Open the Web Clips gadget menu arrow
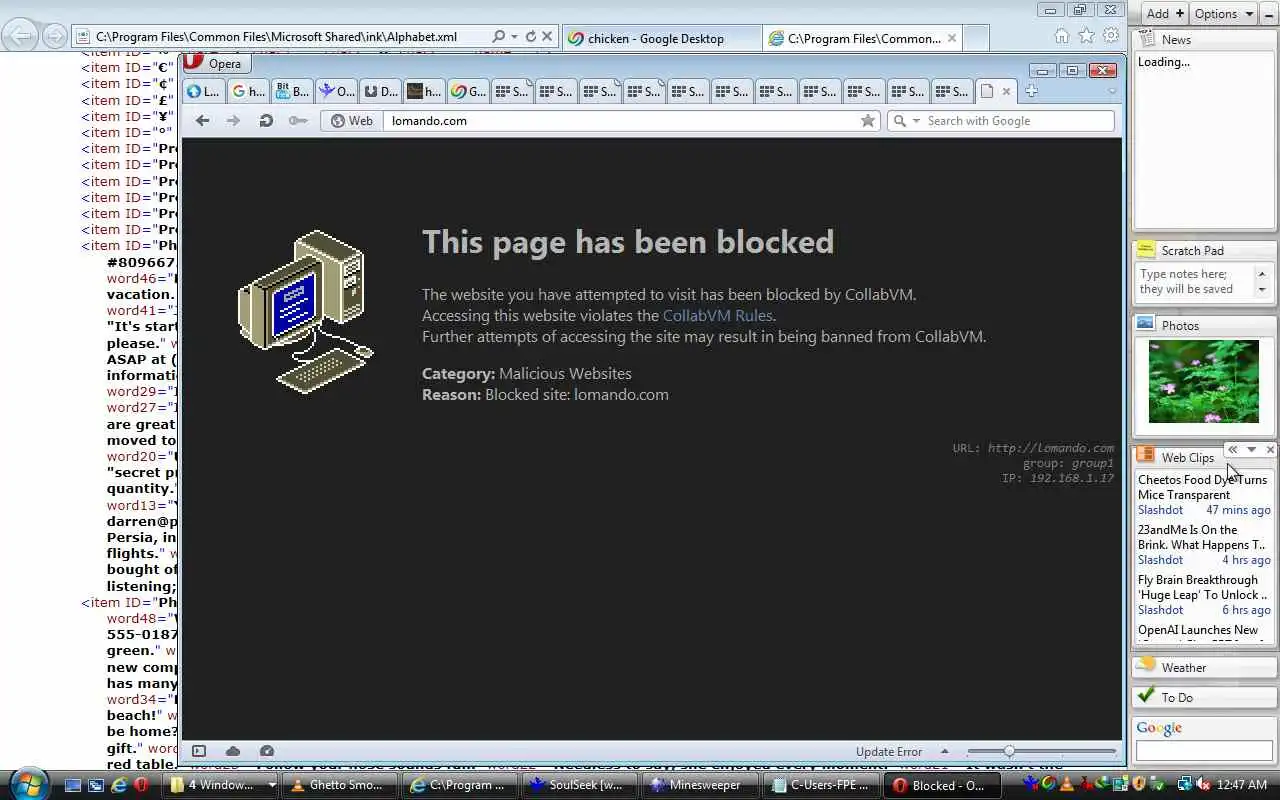 point(1251,450)
